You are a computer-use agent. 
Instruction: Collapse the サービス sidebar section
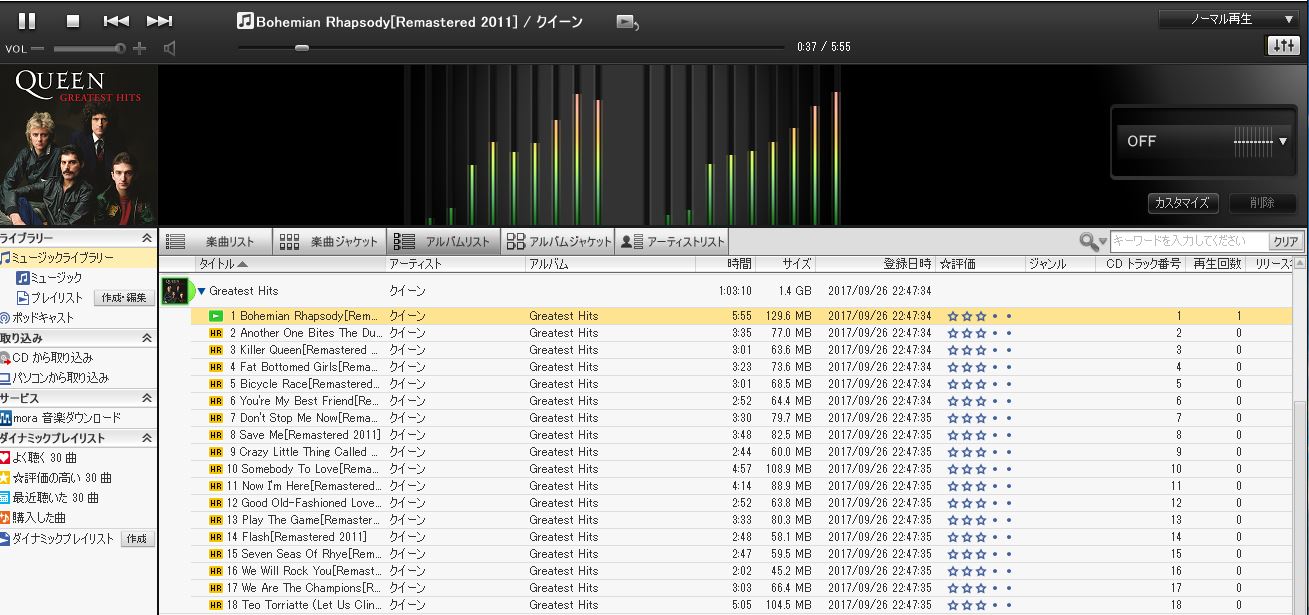click(147, 398)
